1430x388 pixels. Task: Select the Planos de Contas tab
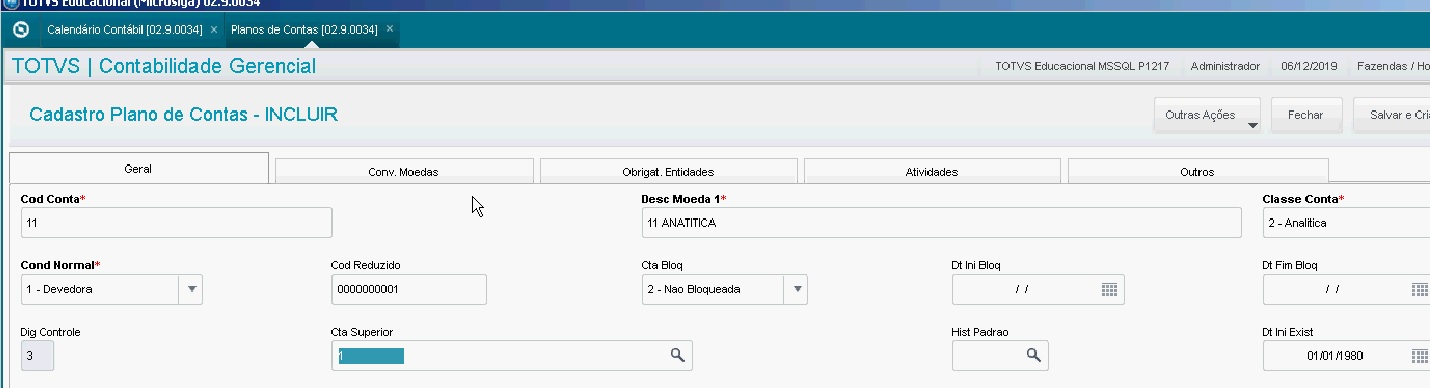point(304,30)
